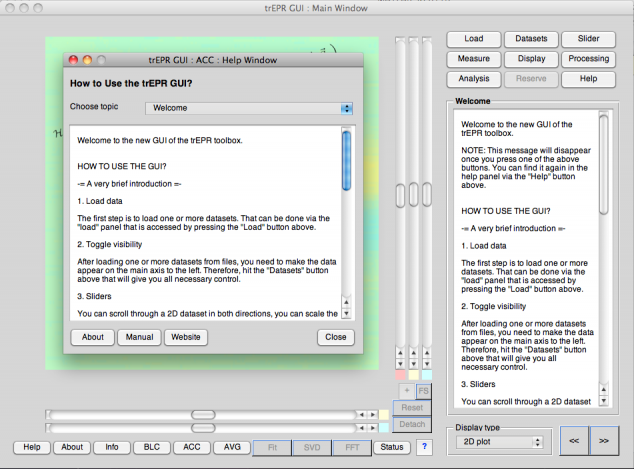Click the top-right Help panel button

coord(588,79)
